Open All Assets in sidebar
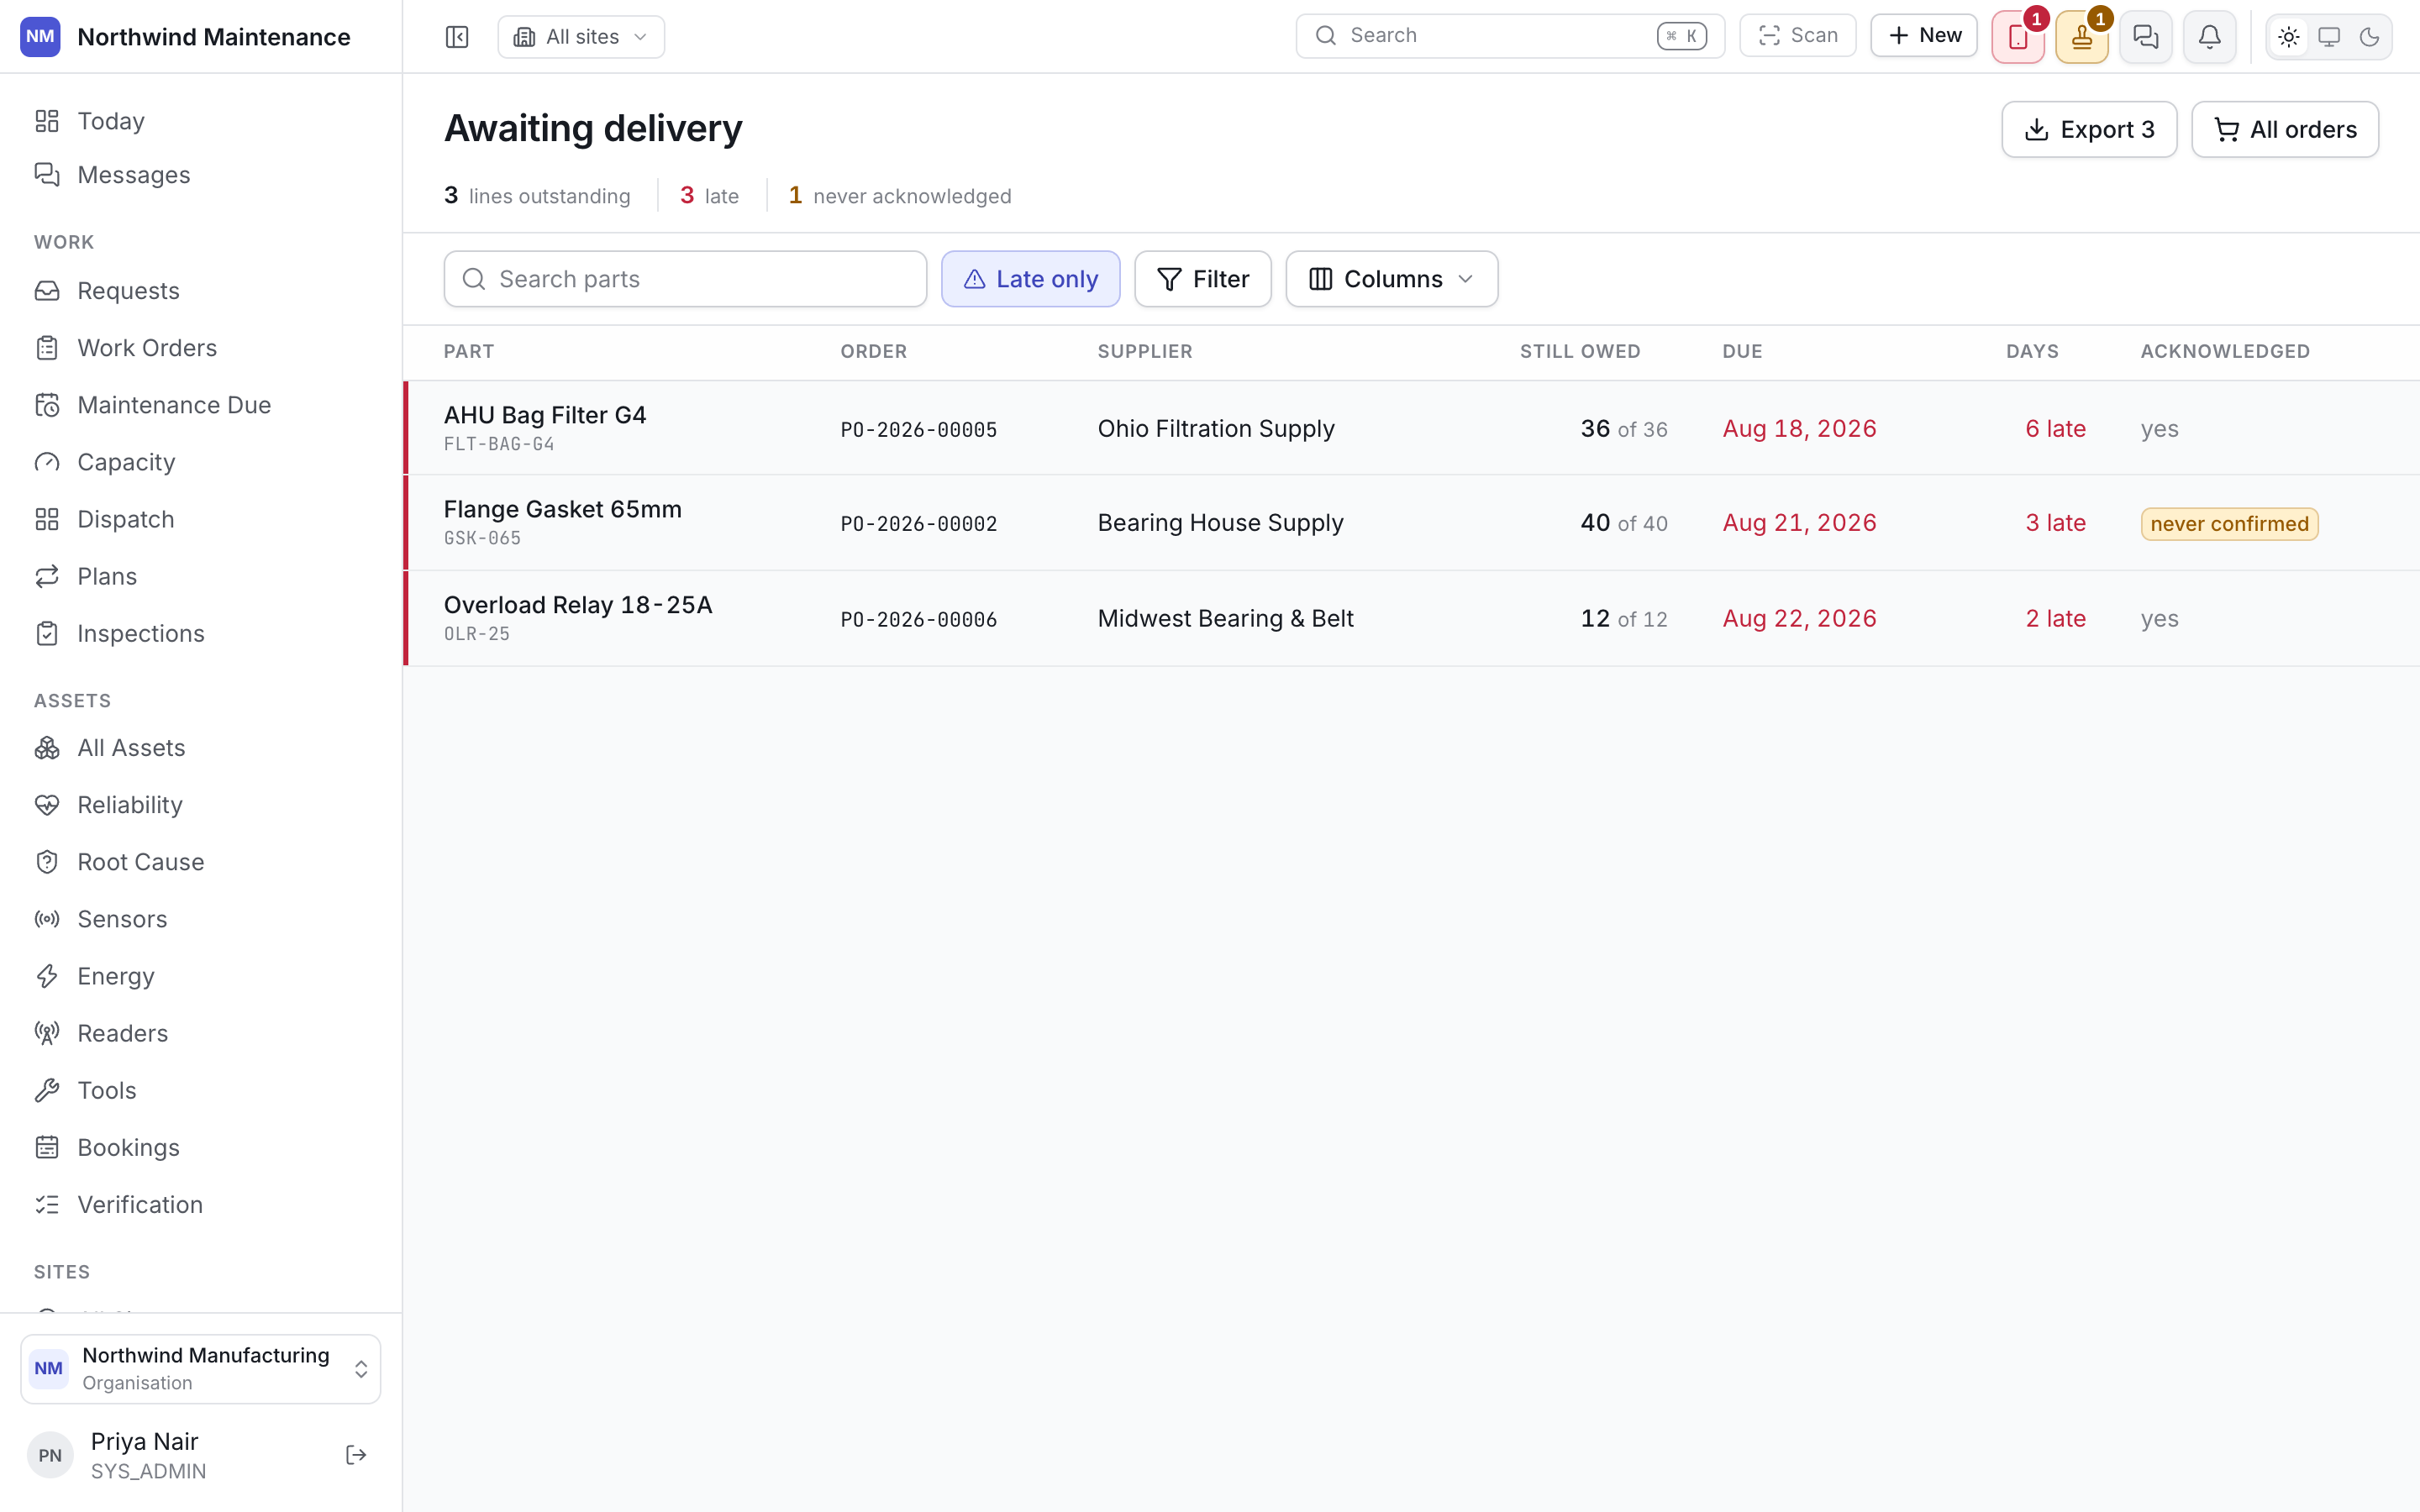 click(x=201, y=748)
